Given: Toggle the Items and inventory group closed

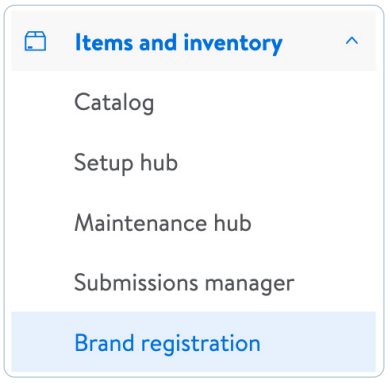Looking at the screenshot, I should 352,41.
